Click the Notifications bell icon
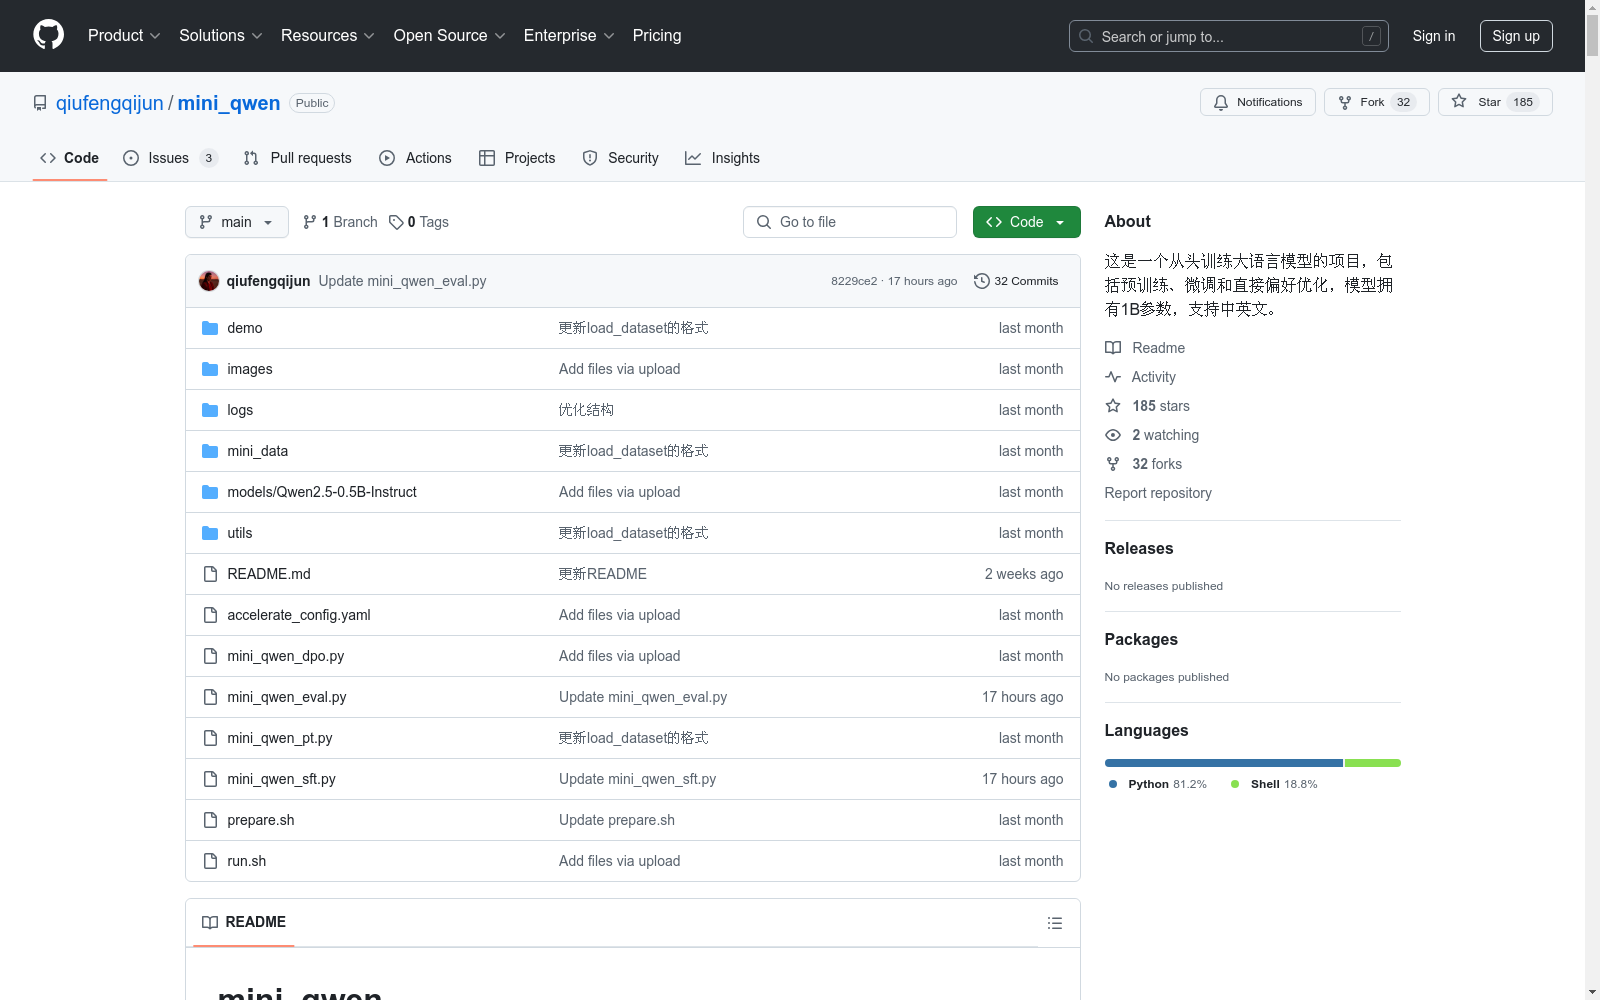Image resolution: width=1600 pixels, height=1000 pixels. coord(1221,102)
